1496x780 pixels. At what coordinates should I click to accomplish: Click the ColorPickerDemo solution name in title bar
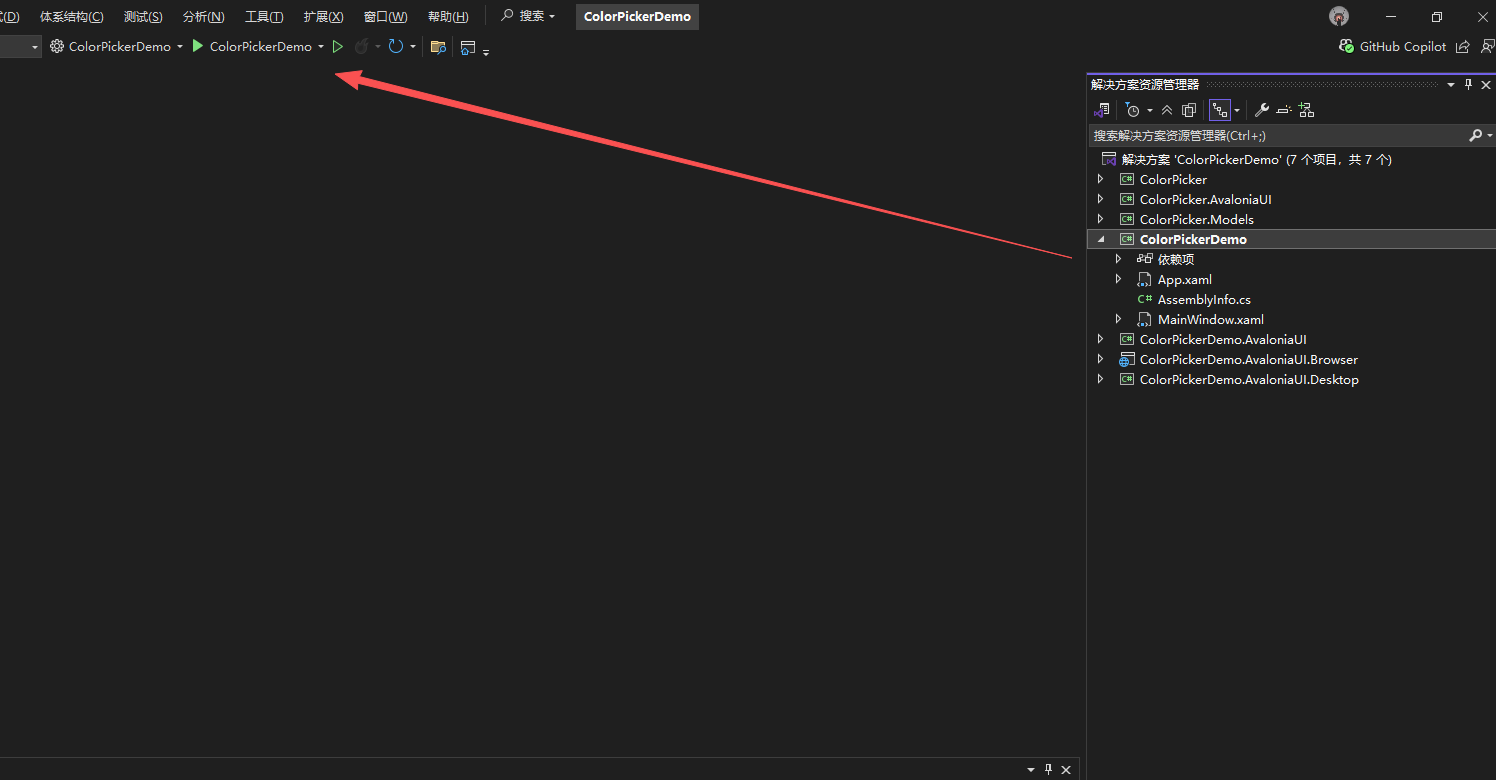click(x=637, y=17)
